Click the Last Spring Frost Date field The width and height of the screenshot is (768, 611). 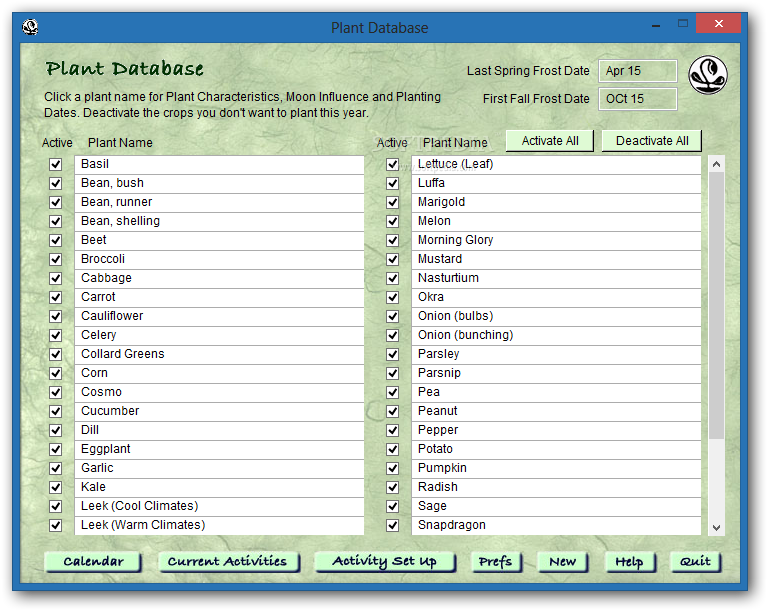[638, 71]
